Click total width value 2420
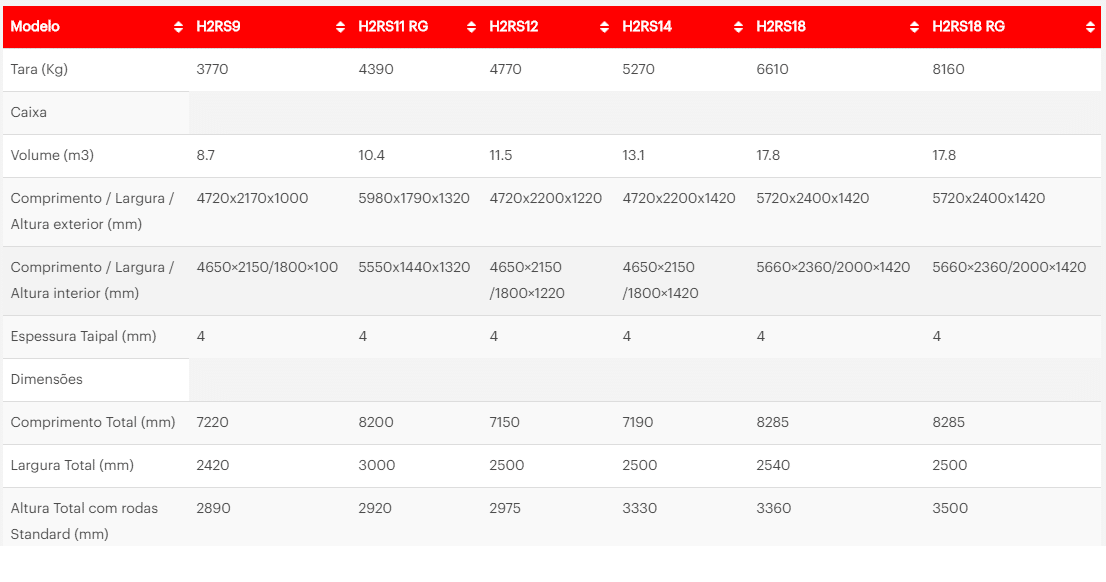The height and width of the screenshot is (582, 1106). click(x=212, y=466)
